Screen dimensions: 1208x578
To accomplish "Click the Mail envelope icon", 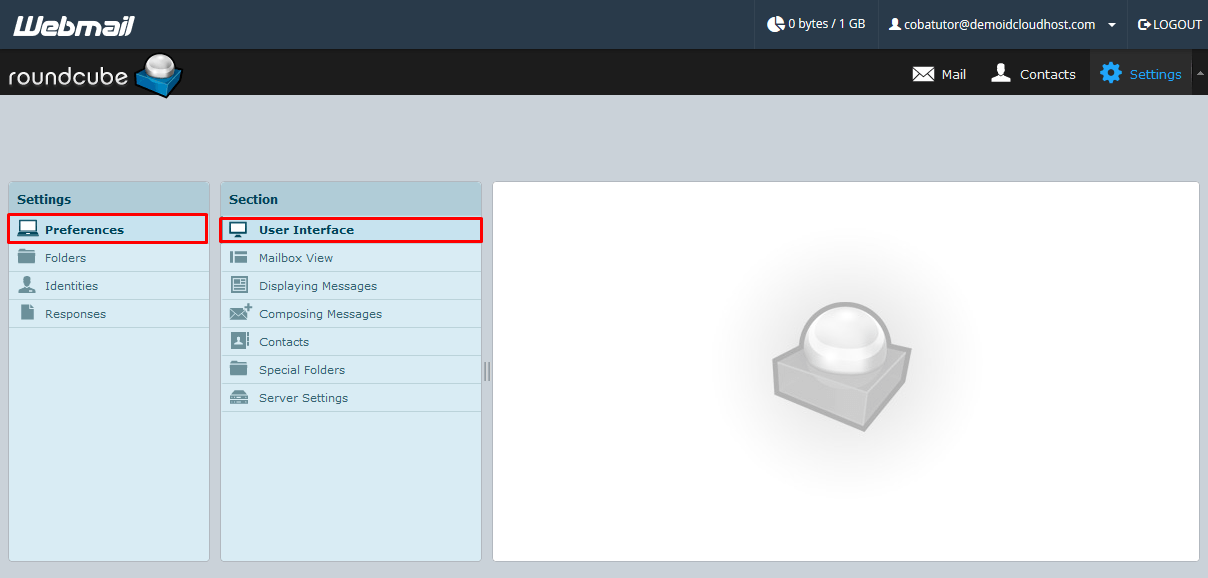I will pyautogui.click(x=921, y=74).
